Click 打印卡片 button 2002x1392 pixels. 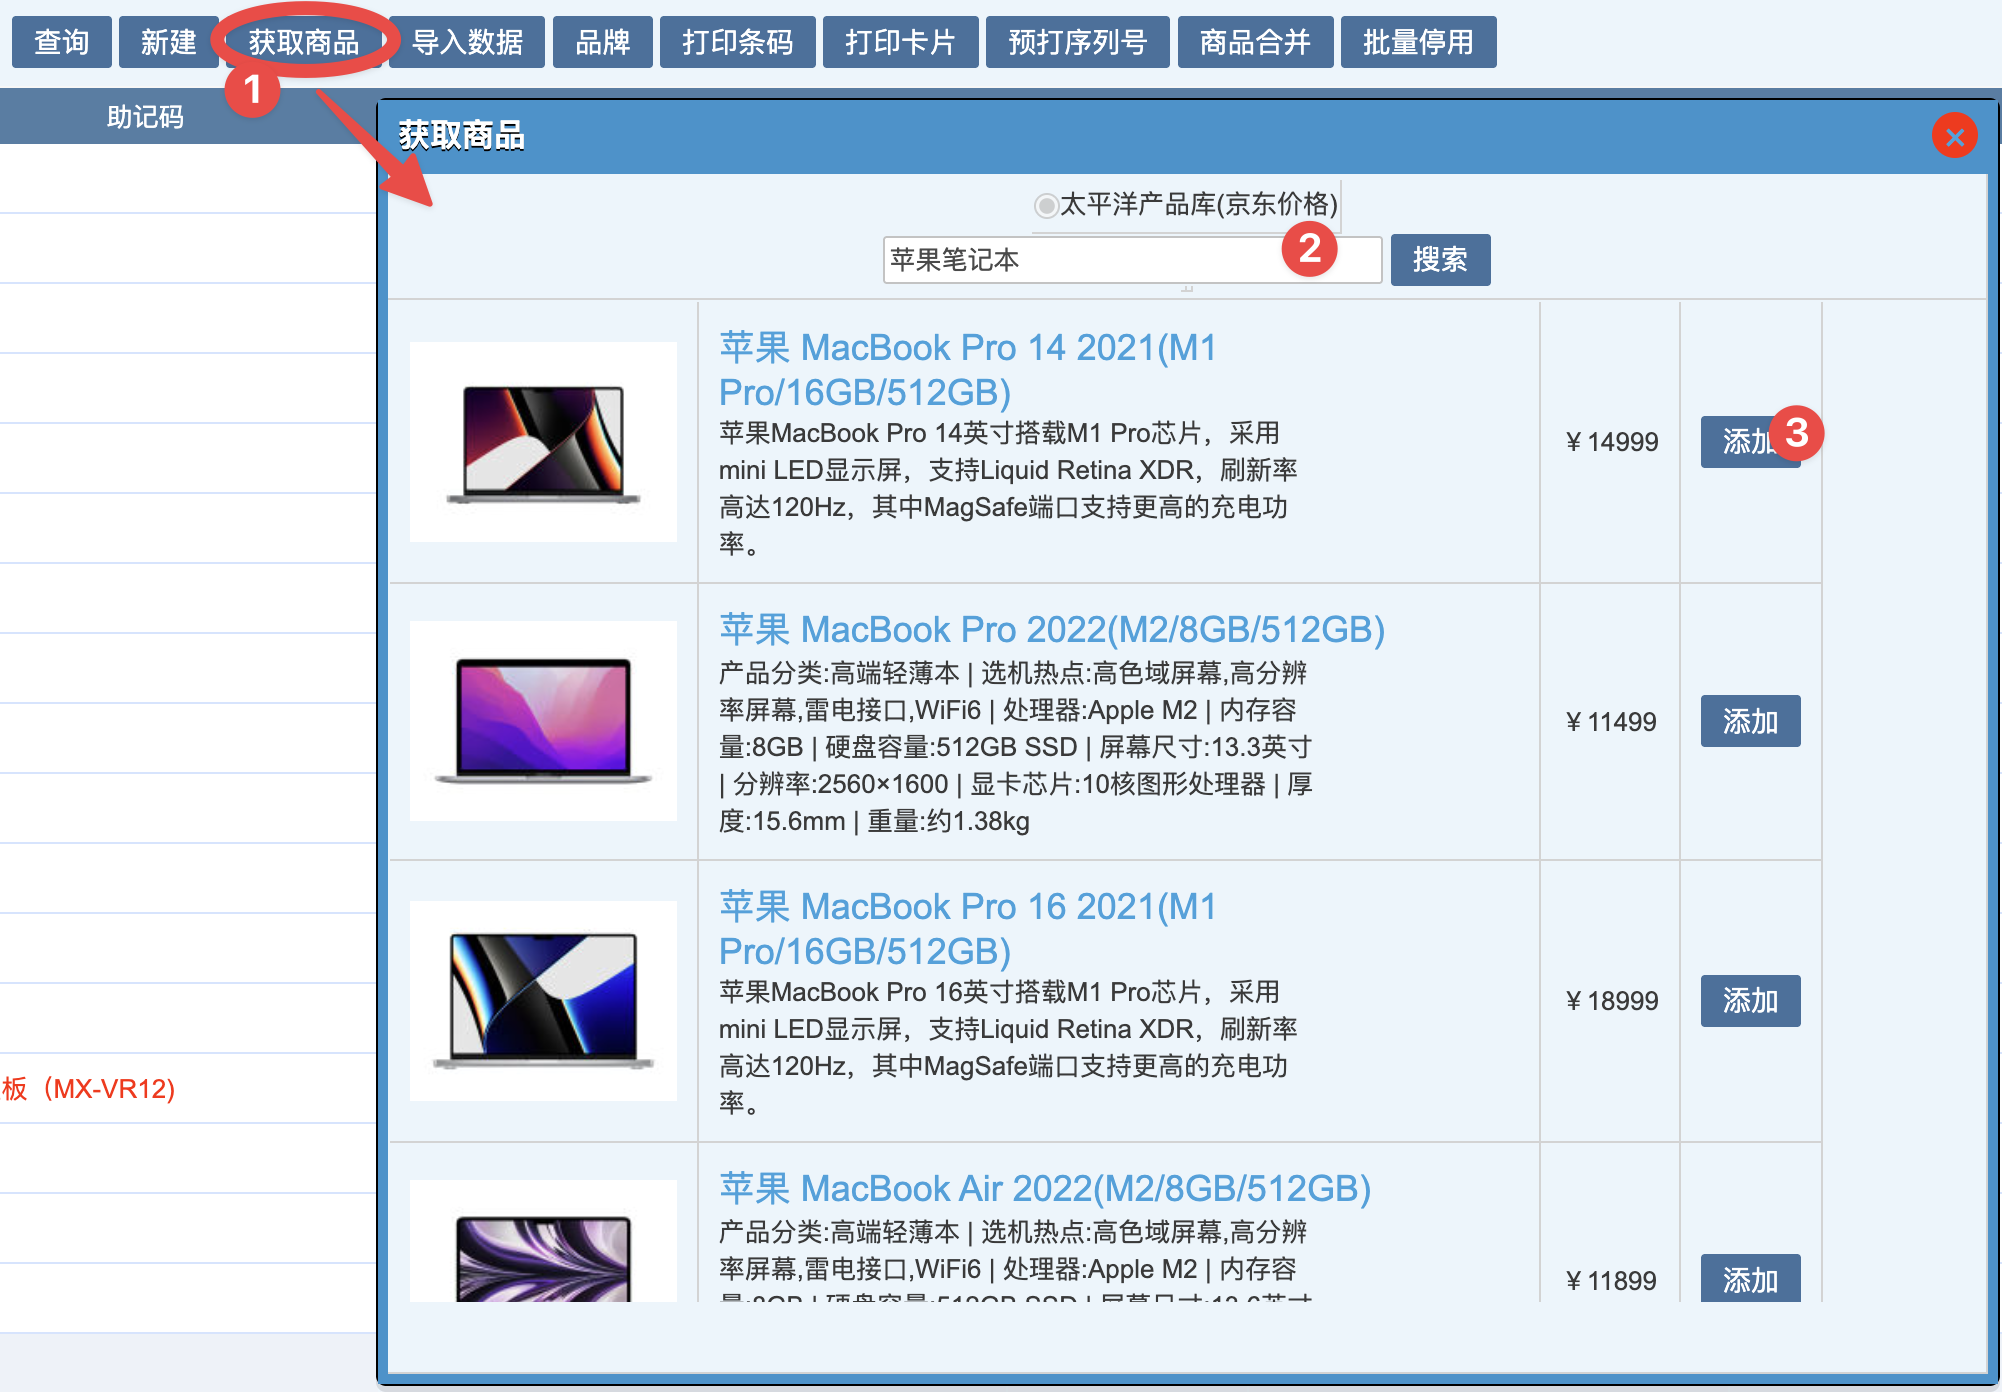[x=900, y=42]
